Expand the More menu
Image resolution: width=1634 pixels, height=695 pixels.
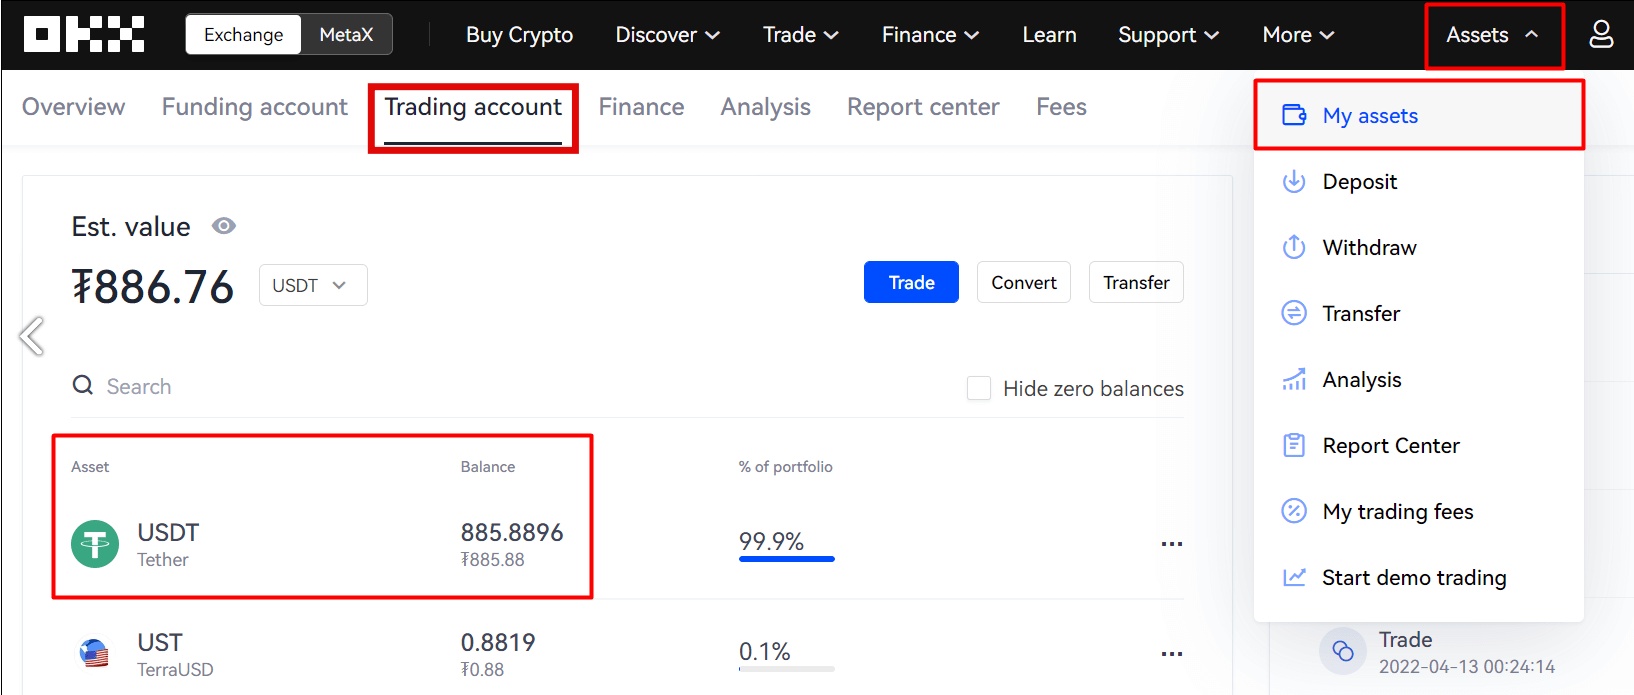coord(1298,34)
